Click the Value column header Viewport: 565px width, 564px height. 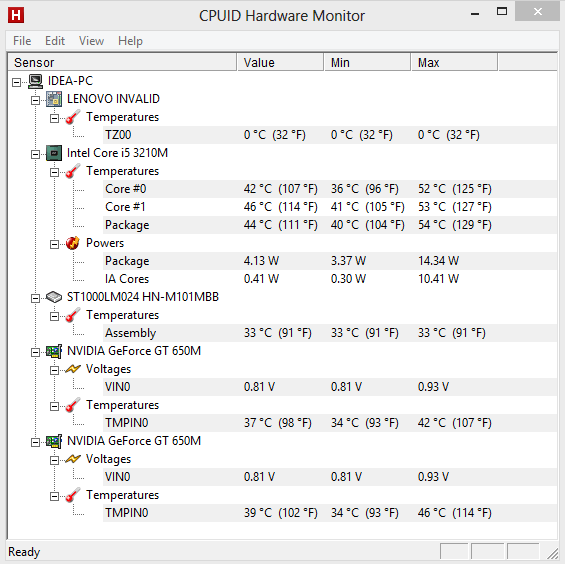point(280,62)
